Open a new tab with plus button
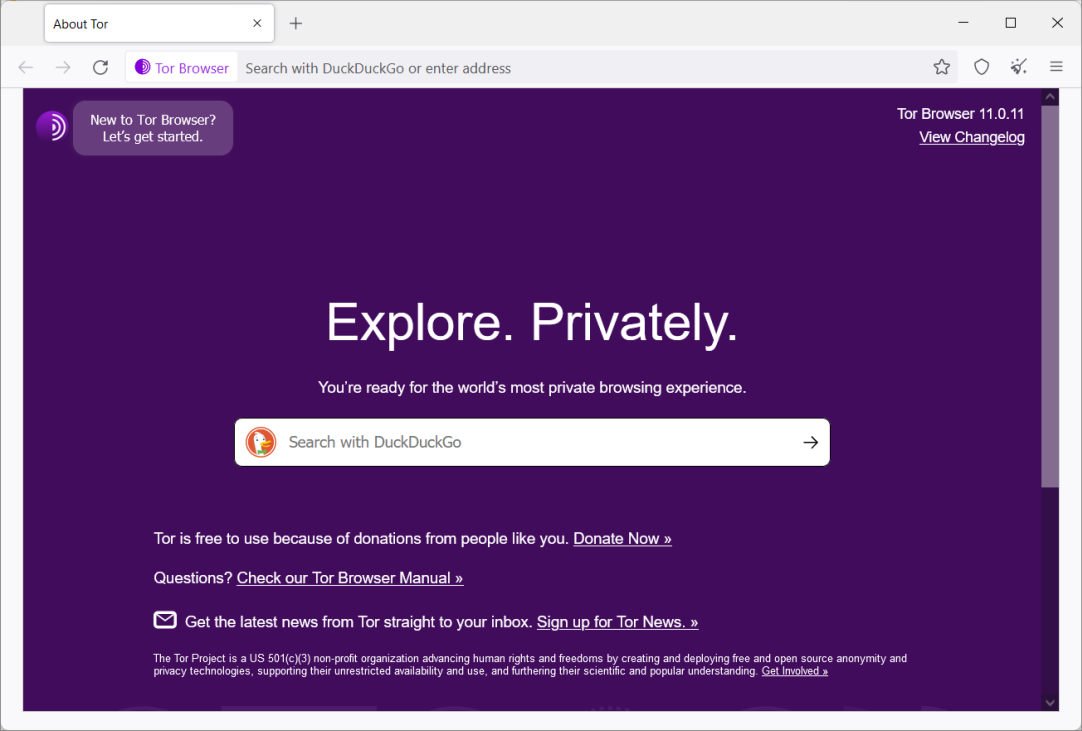 pos(296,24)
